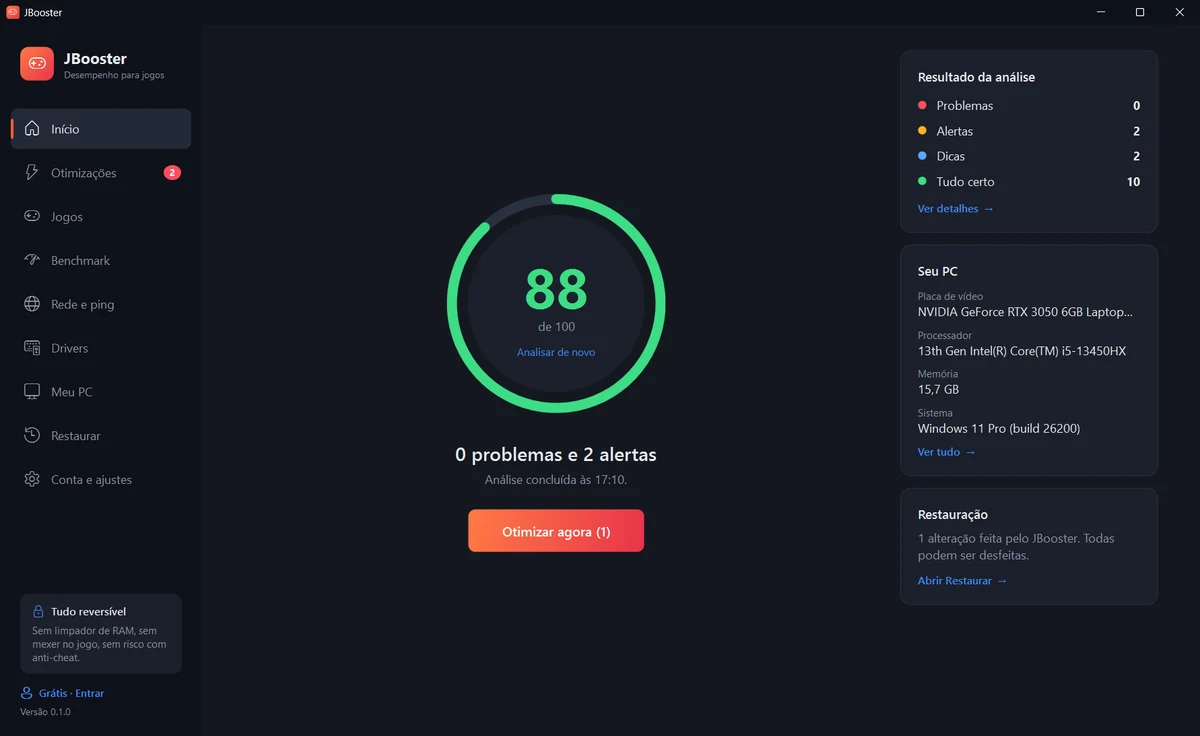Click the Problemas label

click(x=965, y=105)
